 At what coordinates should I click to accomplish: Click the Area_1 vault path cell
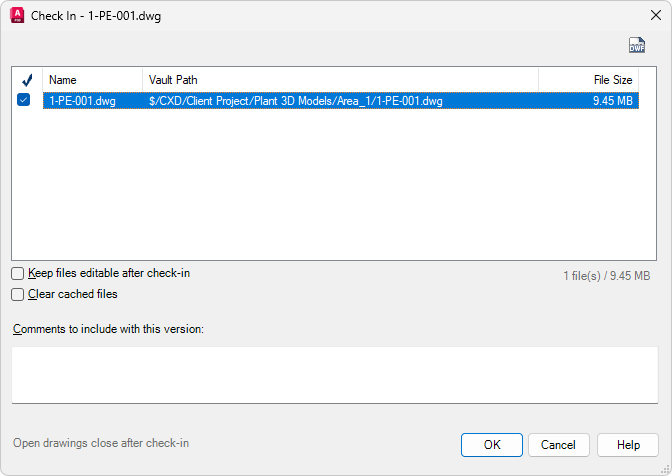click(295, 100)
